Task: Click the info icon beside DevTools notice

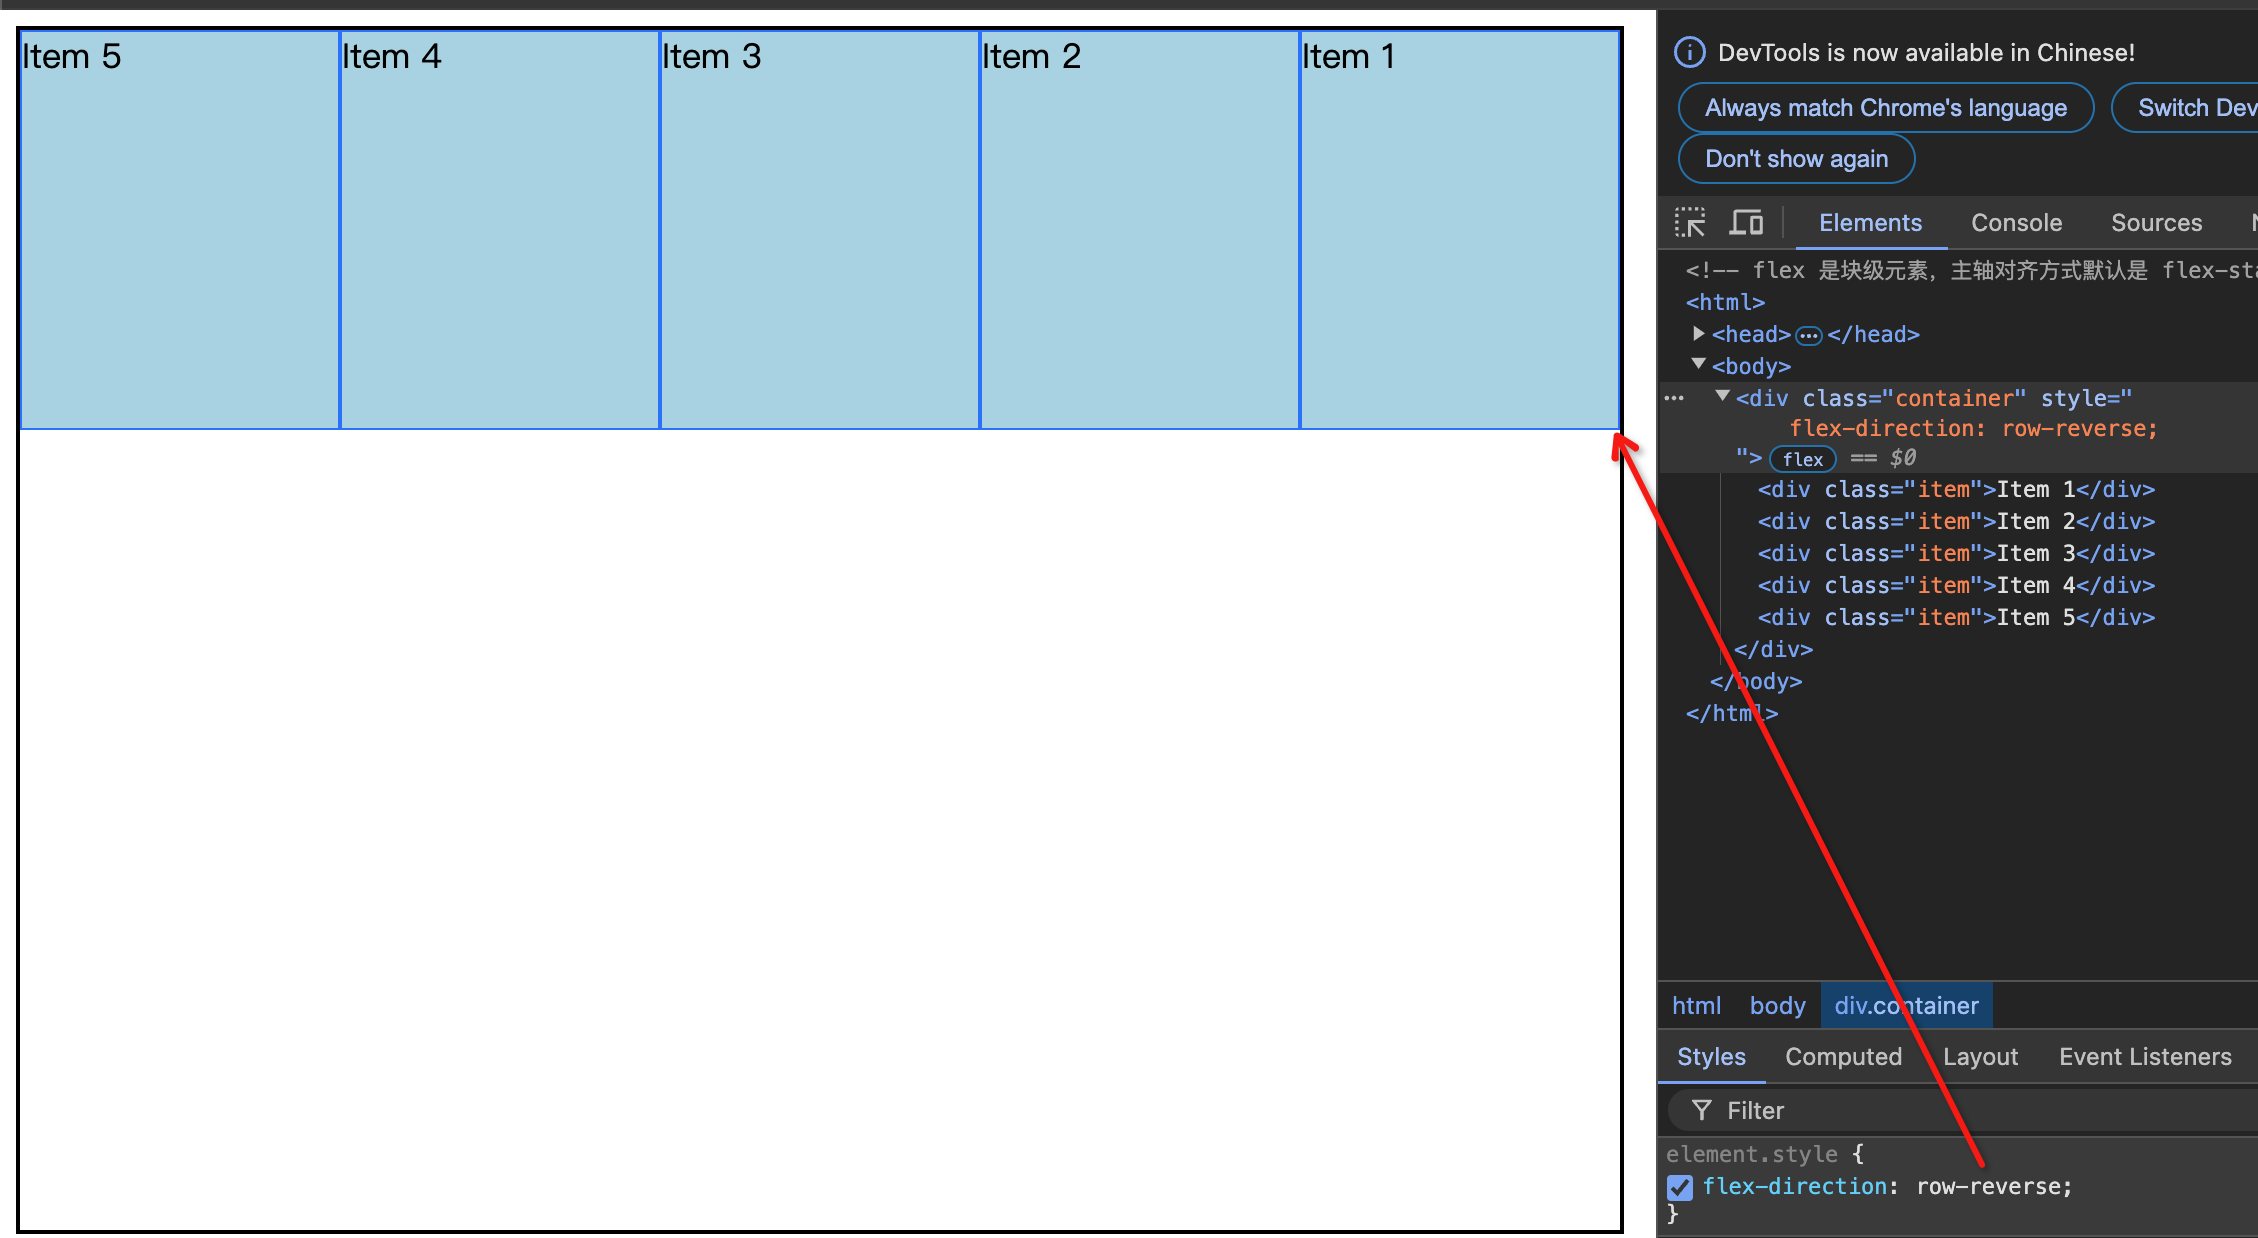Action: tap(1689, 52)
